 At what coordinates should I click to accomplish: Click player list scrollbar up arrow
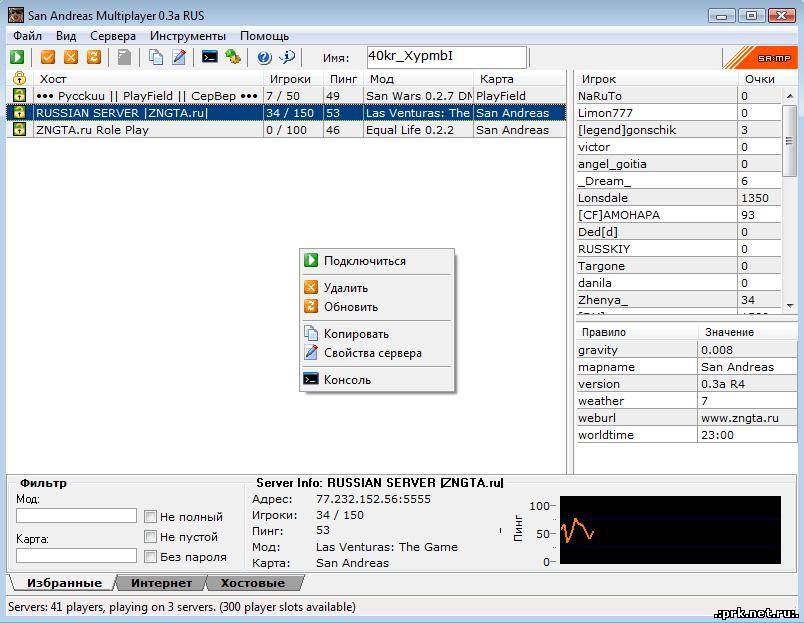790,95
